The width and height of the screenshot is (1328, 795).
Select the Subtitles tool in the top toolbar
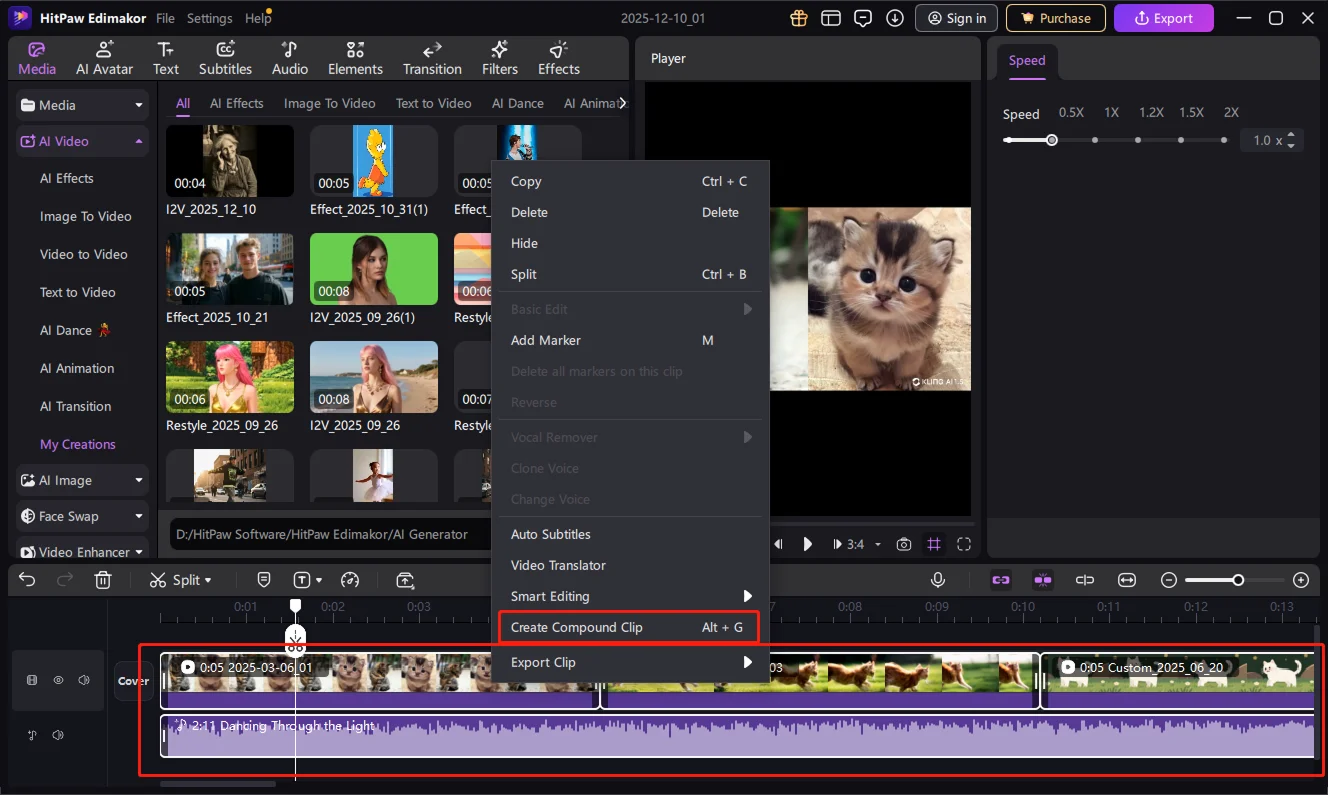(x=225, y=57)
